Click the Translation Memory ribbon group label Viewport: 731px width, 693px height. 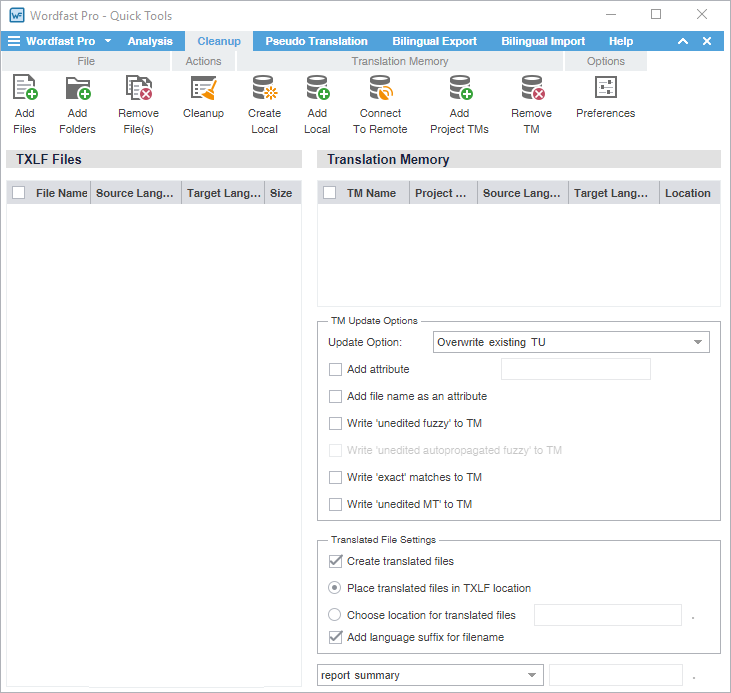(400, 61)
